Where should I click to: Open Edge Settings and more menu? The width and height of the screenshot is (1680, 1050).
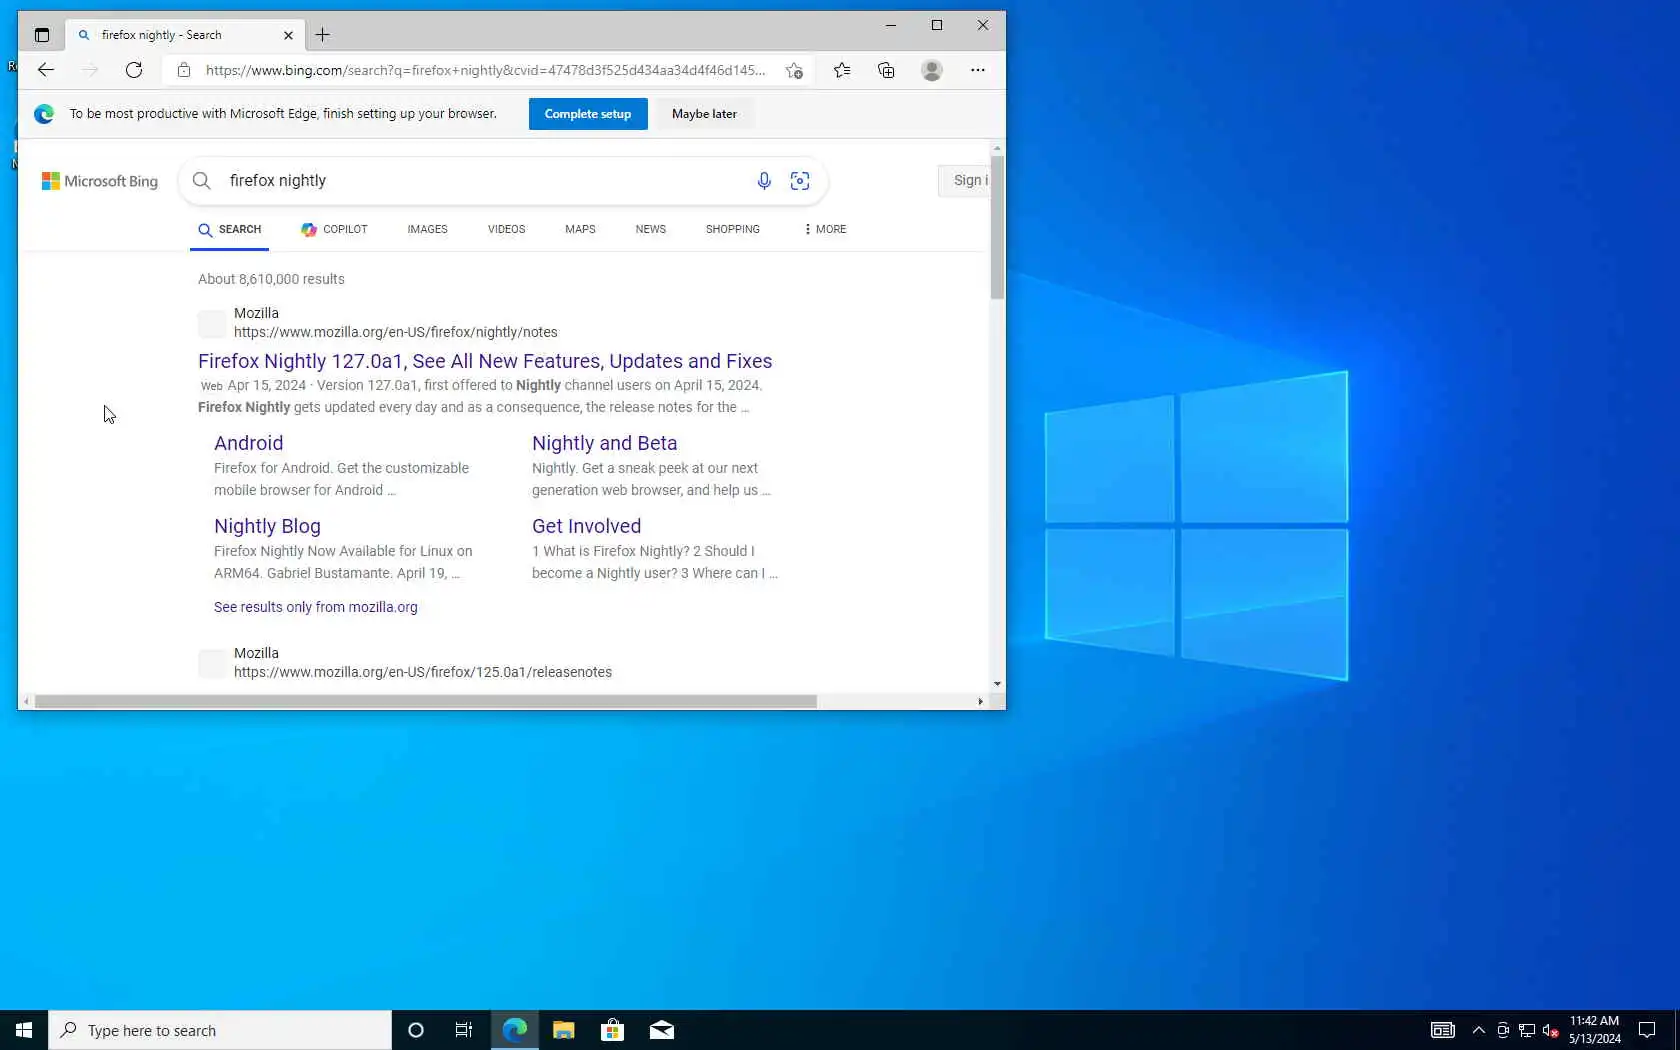click(x=978, y=70)
